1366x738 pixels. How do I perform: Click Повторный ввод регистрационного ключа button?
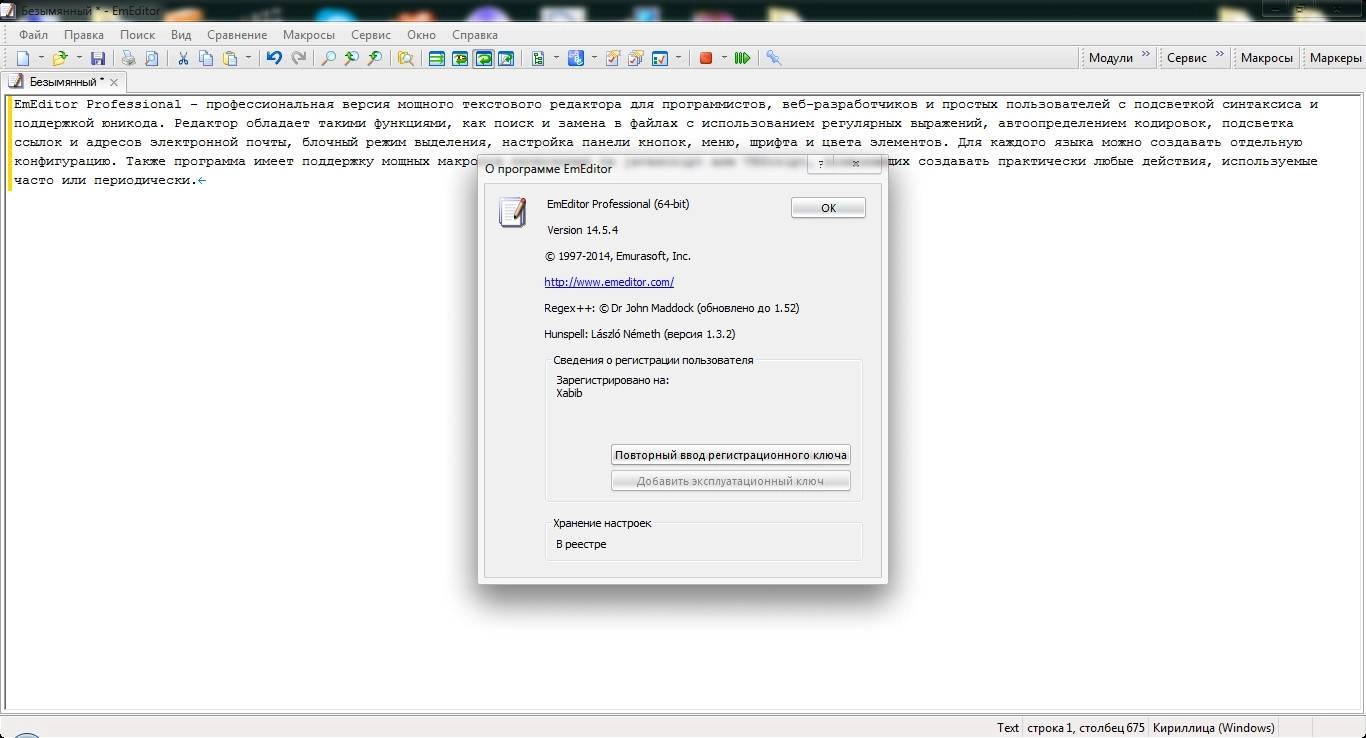pos(731,454)
